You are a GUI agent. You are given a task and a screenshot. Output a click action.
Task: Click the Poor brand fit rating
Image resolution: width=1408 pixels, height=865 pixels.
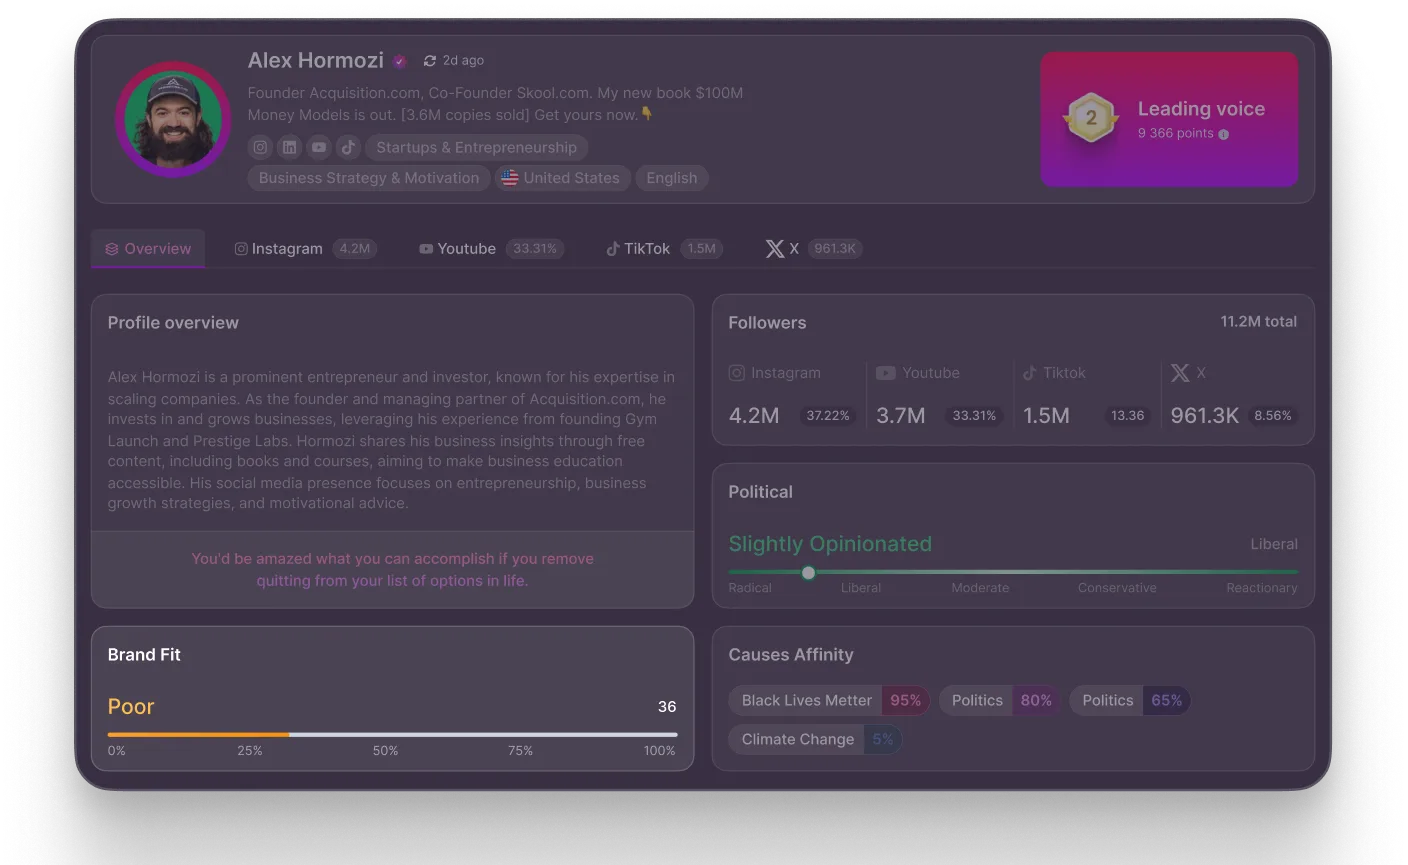click(x=131, y=707)
